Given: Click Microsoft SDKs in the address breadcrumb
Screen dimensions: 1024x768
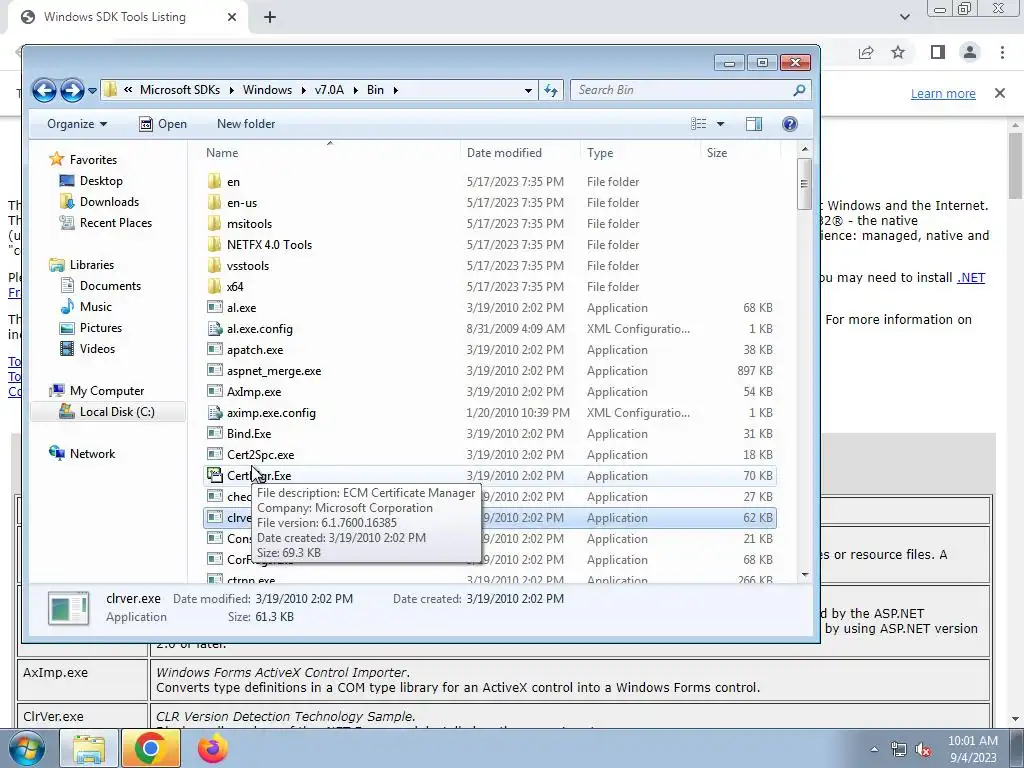Looking at the screenshot, I should coord(180,90).
